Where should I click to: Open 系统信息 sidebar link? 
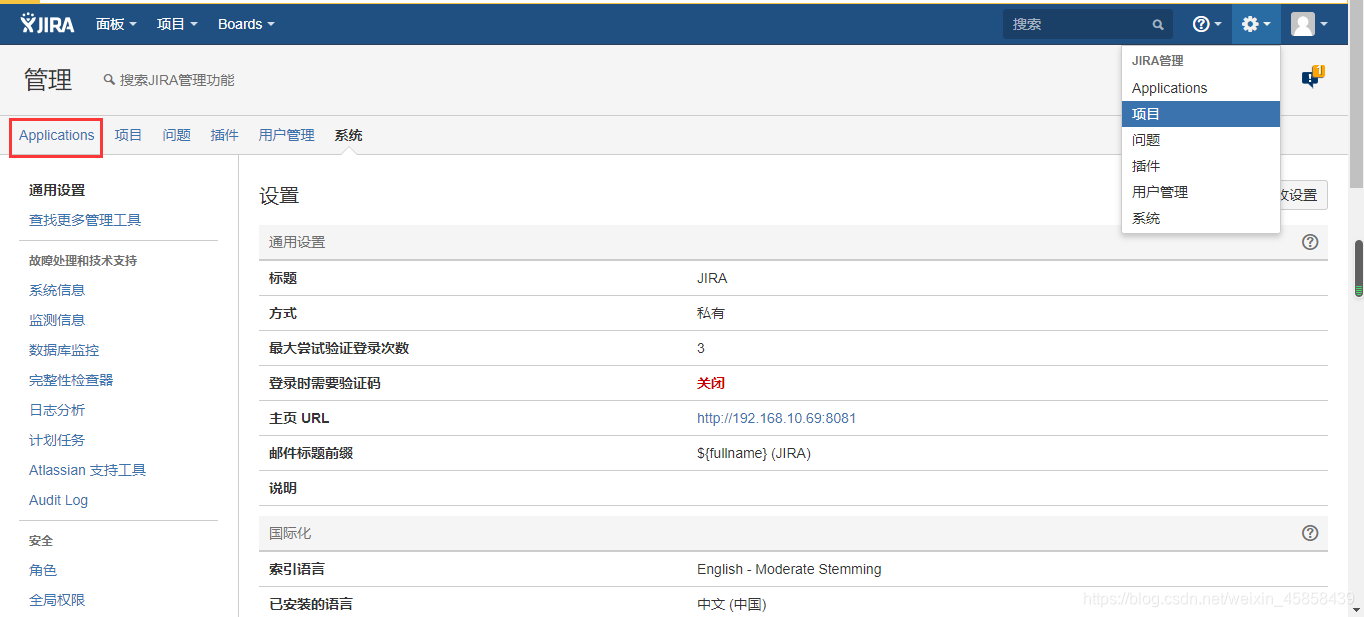[x=57, y=290]
